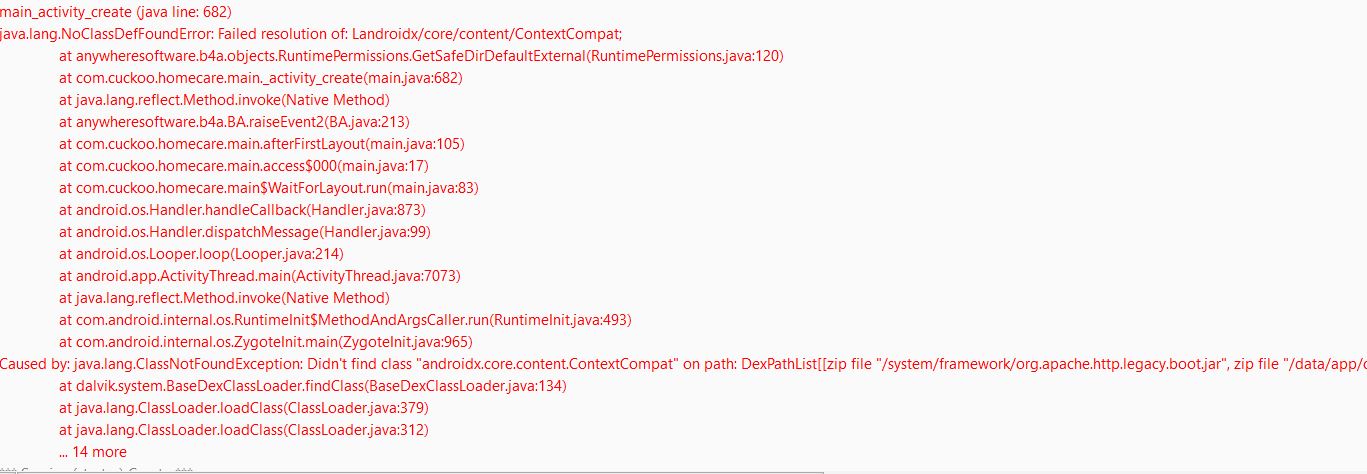Click the ActivityThread.main(ActivityThread.java:7073) line
The height and width of the screenshot is (474, 1367).
coord(259,276)
